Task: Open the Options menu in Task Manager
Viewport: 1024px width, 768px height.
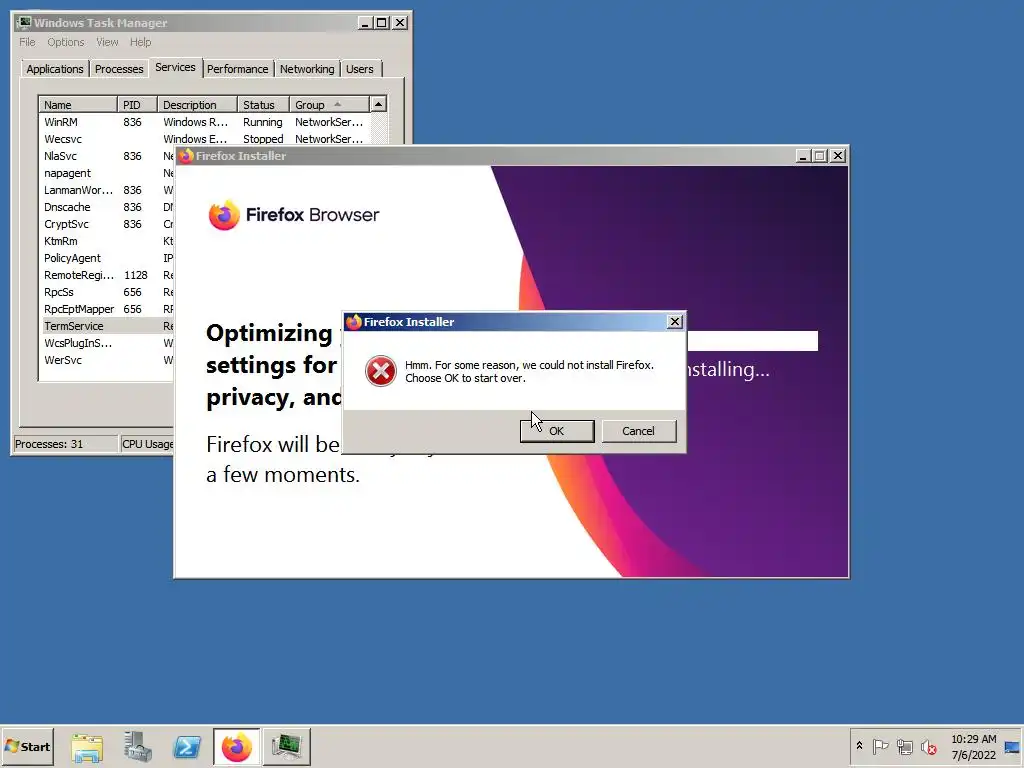Action: tap(65, 42)
